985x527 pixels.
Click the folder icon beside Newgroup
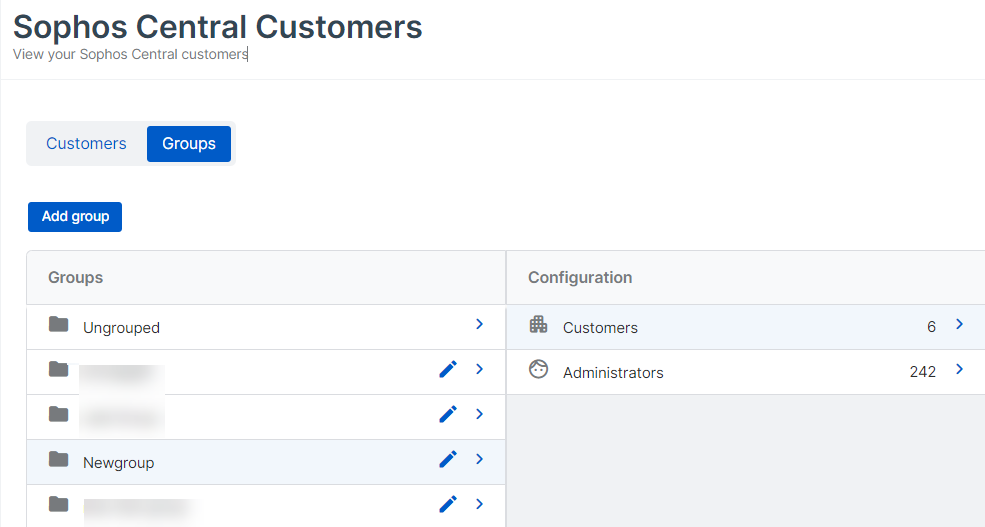(x=59, y=460)
